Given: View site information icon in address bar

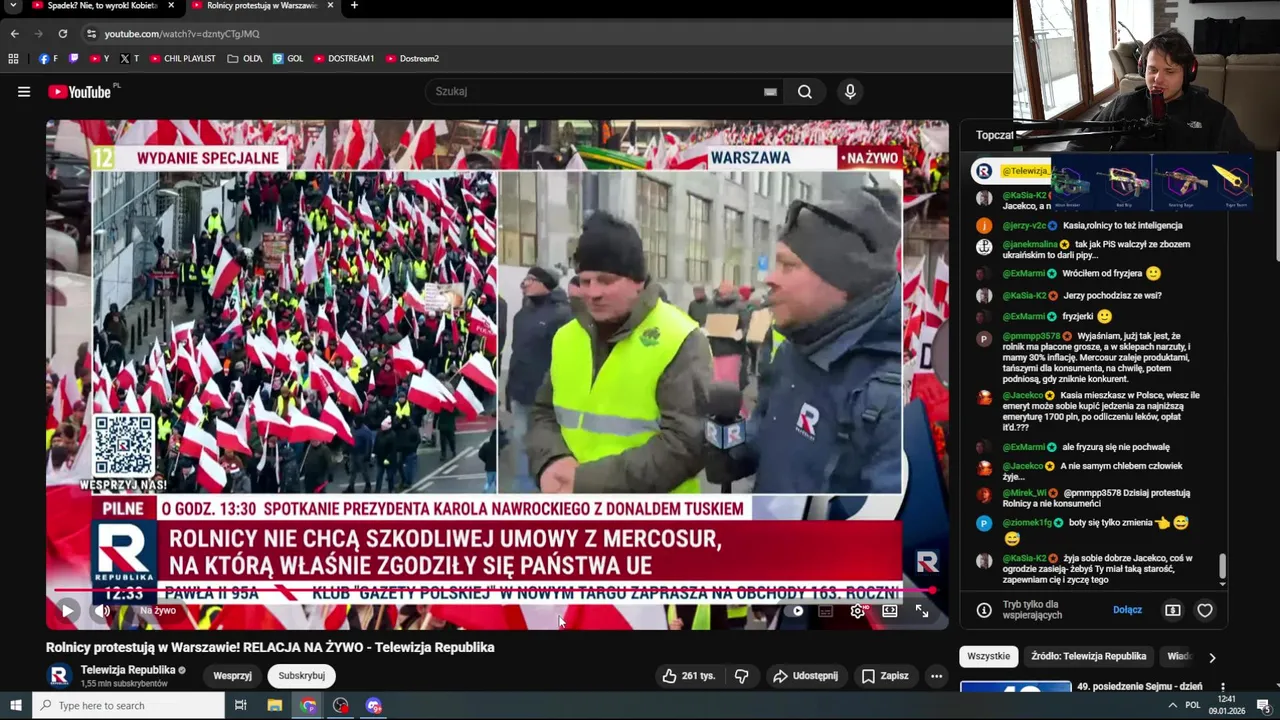Looking at the screenshot, I should click(91, 34).
